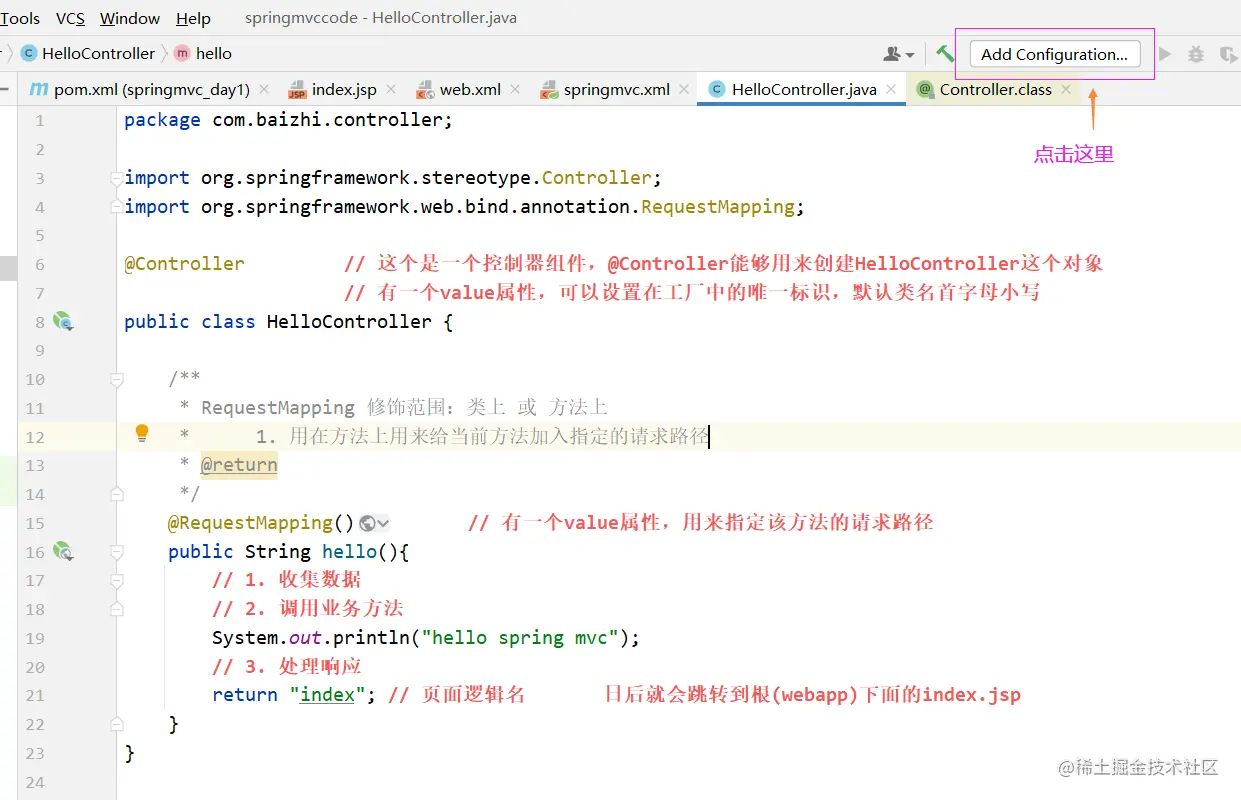Viewport: 1241px width, 800px height.
Task: Toggle the comment end fold marker on line 14
Action: click(117, 493)
